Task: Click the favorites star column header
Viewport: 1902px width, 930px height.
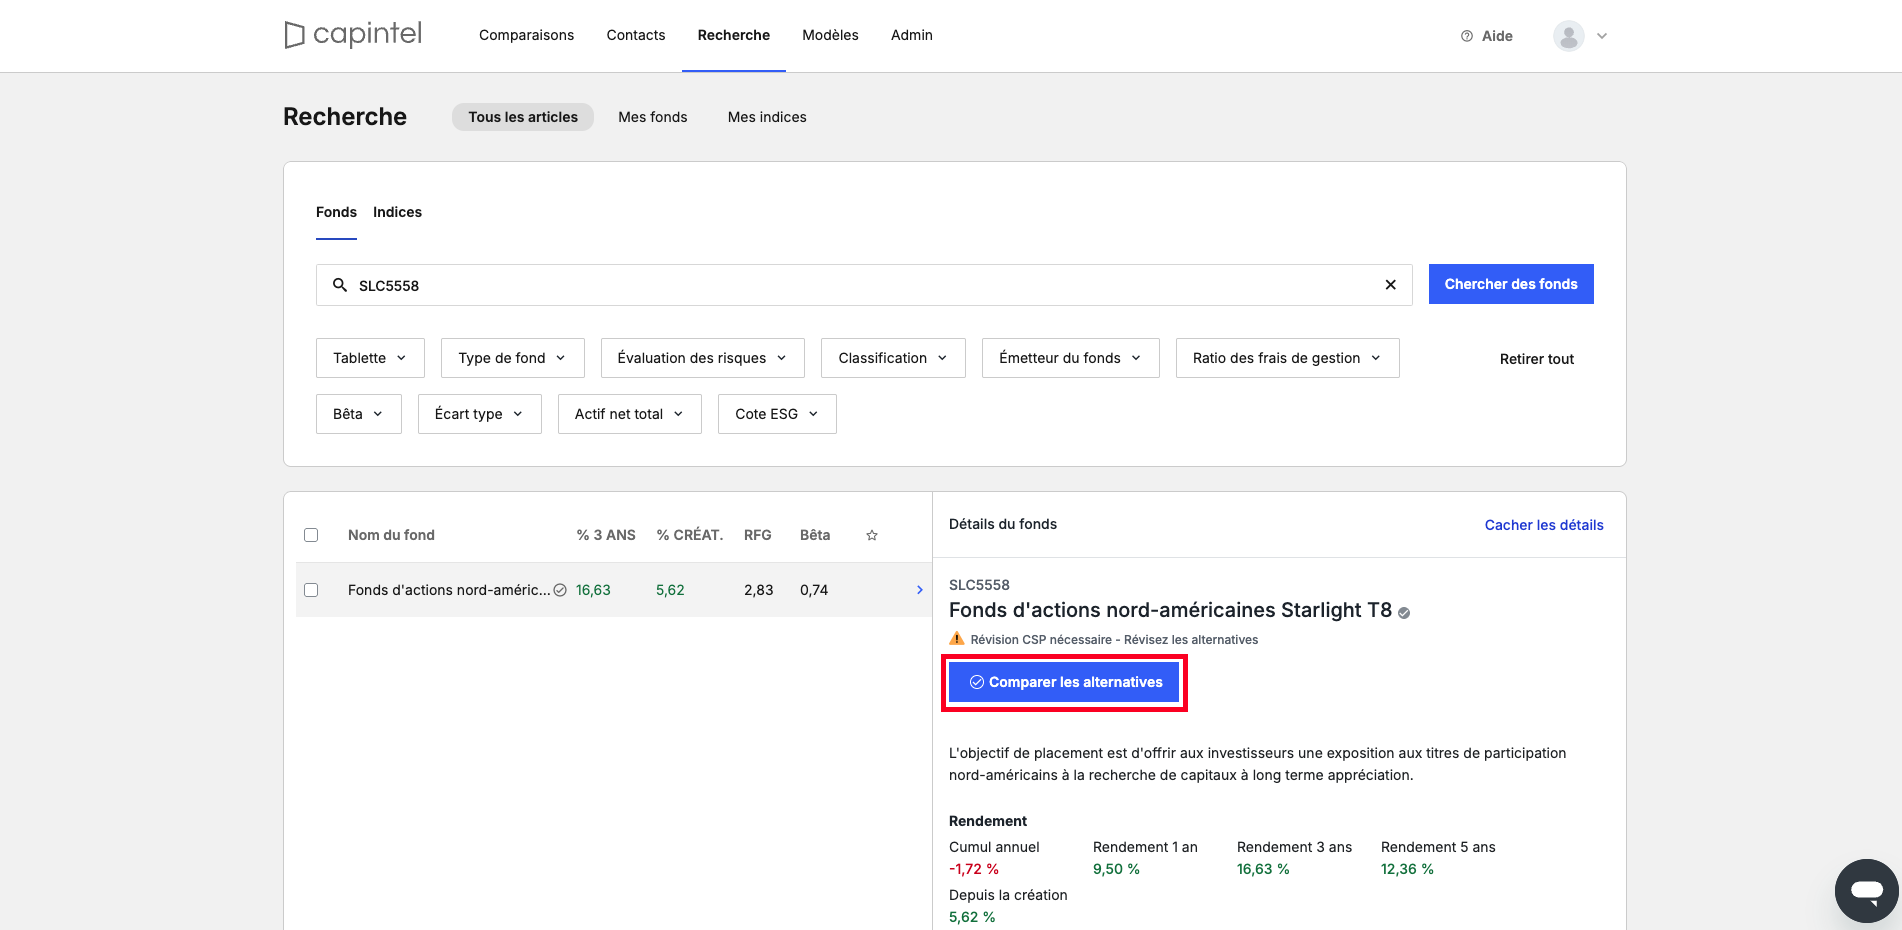Action: pos(872,535)
